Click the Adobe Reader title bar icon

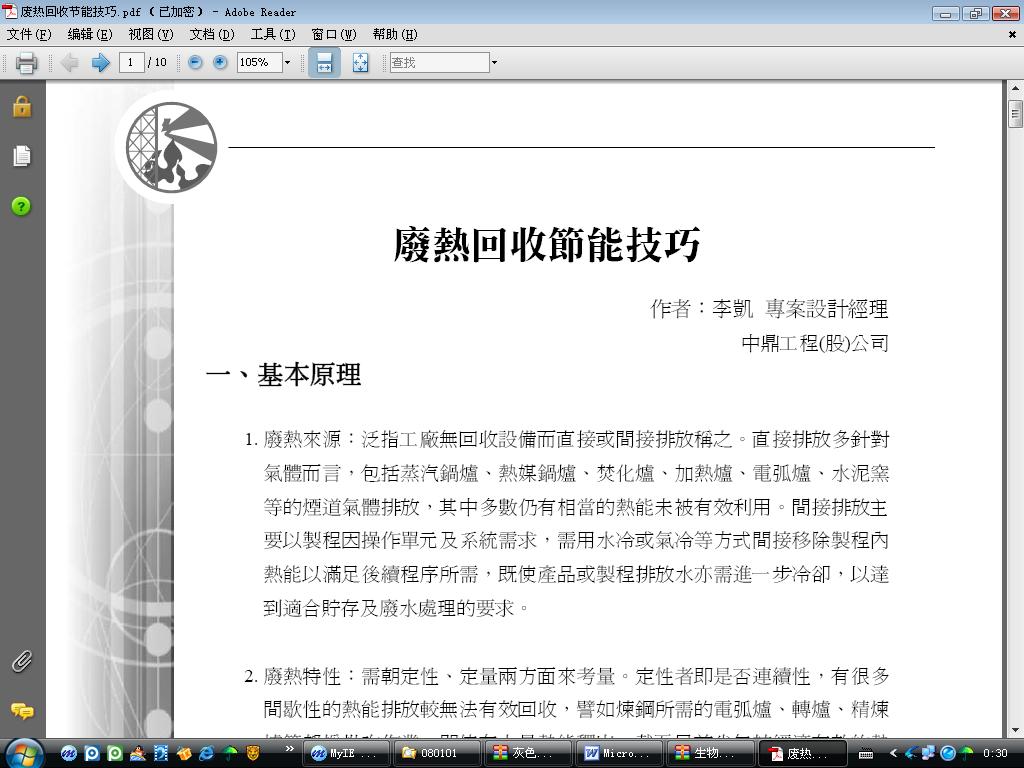click(10, 11)
